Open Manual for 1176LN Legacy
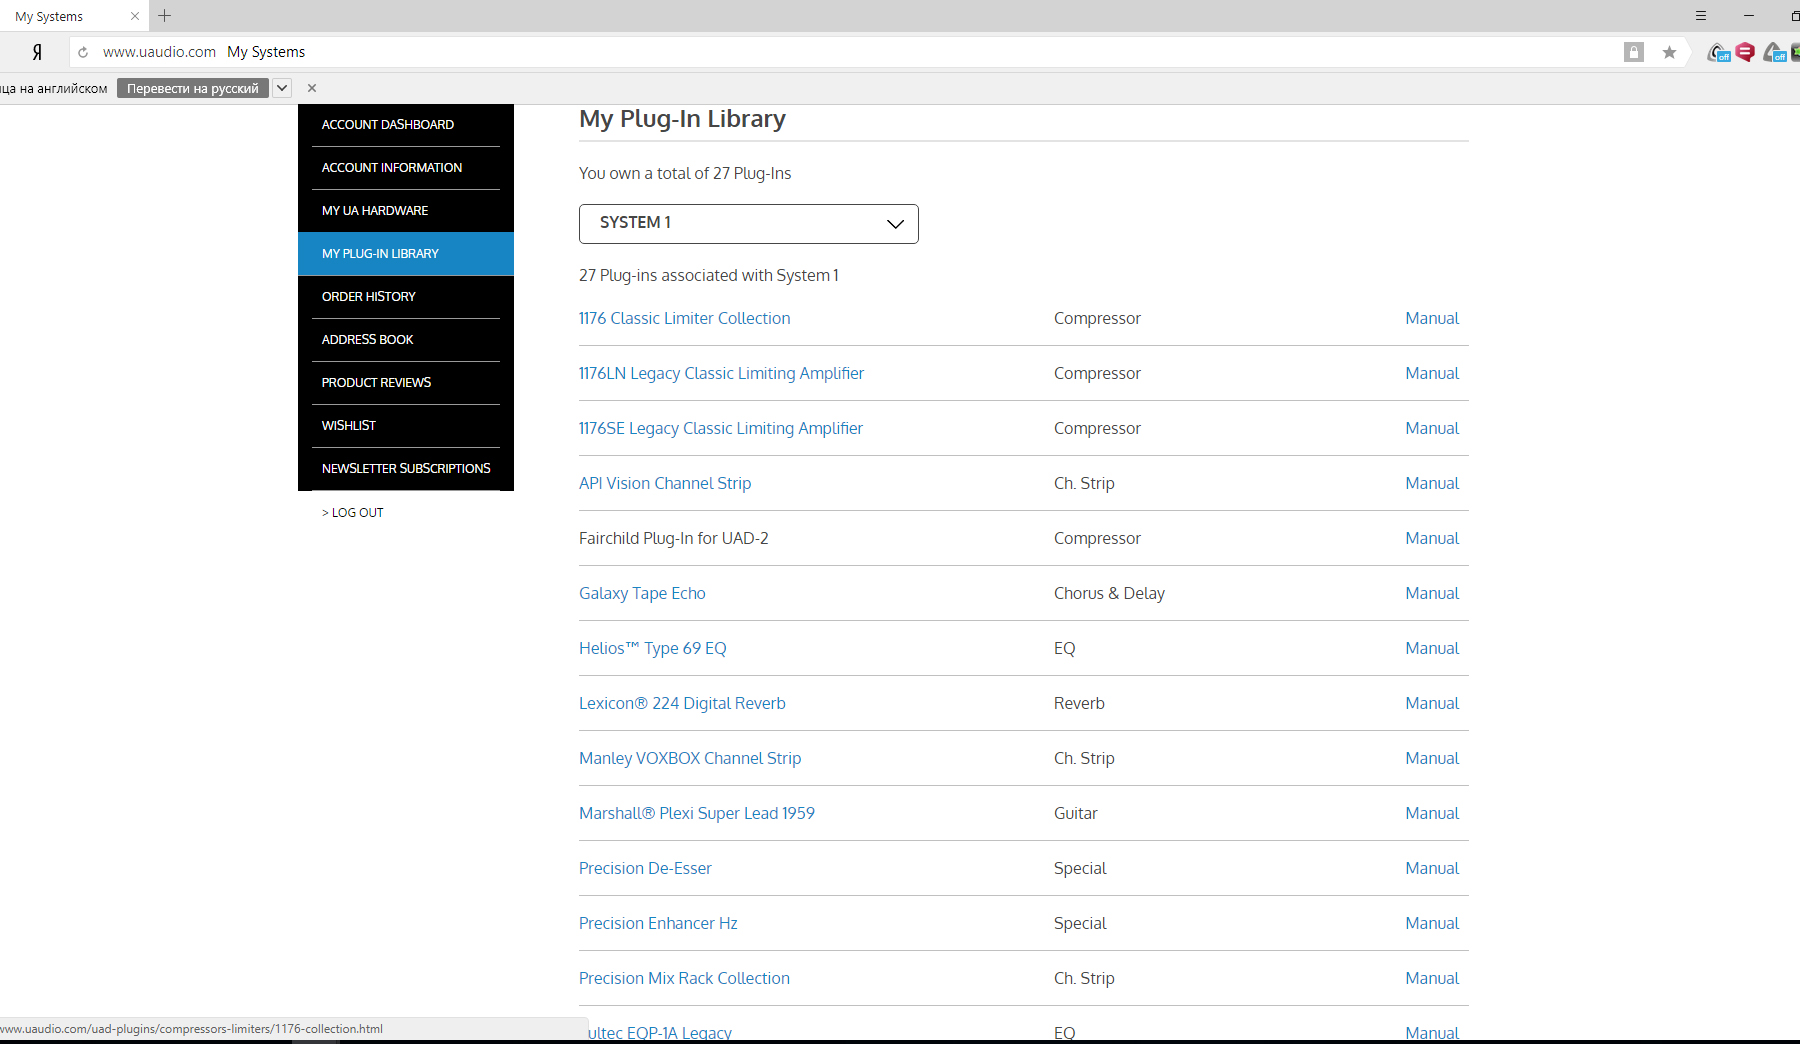The width and height of the screenshot is (1800, 1044). (x=1432, y=373)
